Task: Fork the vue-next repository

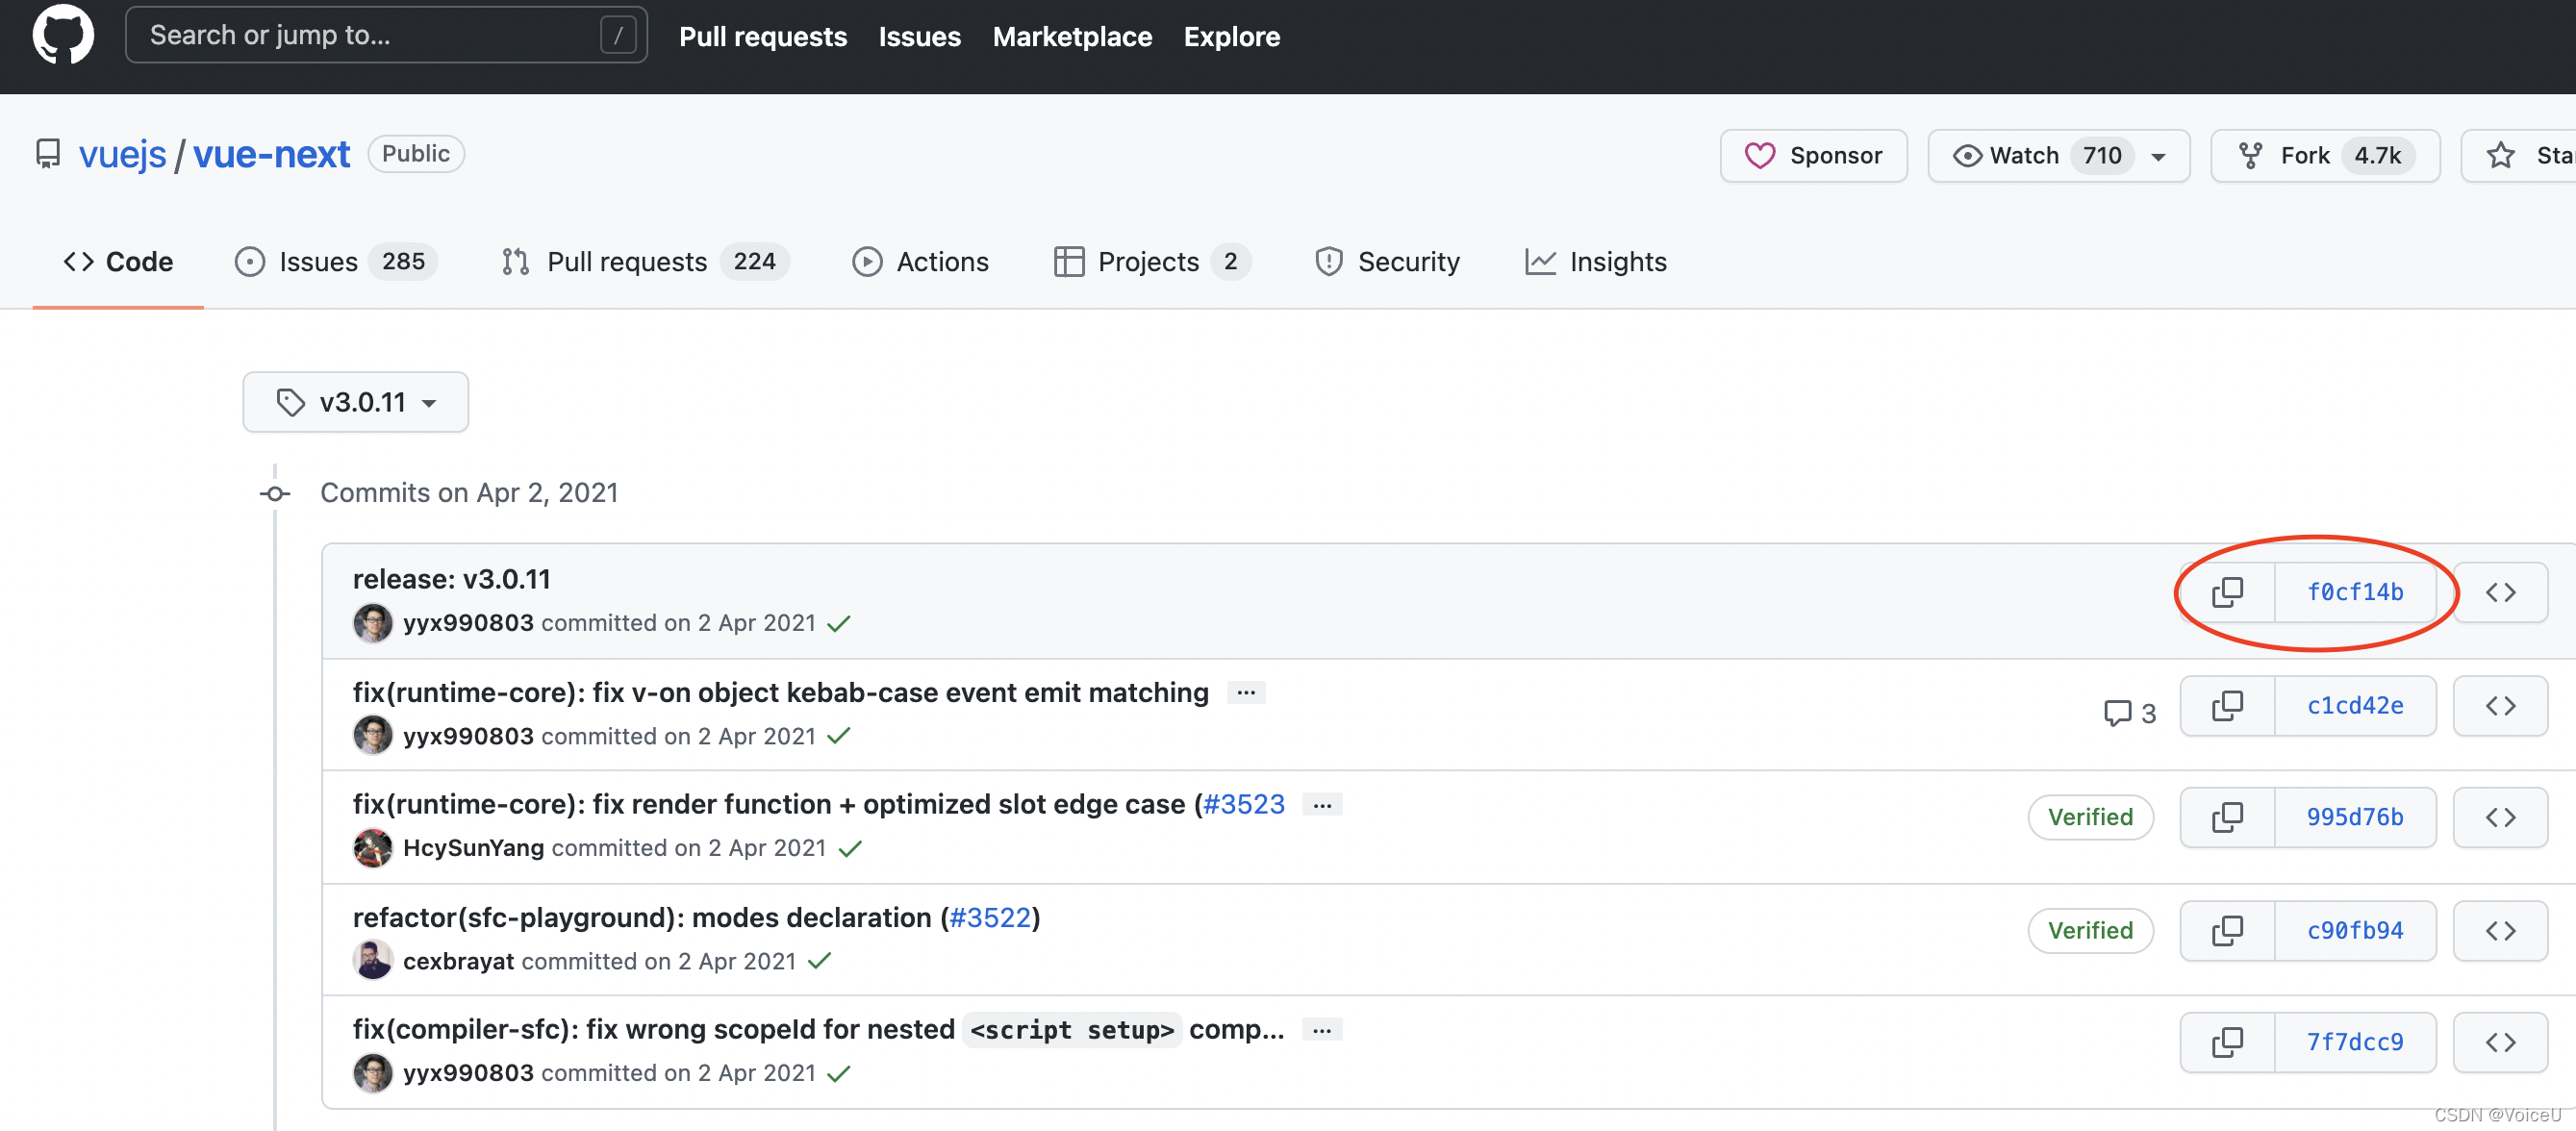Action: pyautogui.click(x=2324, y=155)
